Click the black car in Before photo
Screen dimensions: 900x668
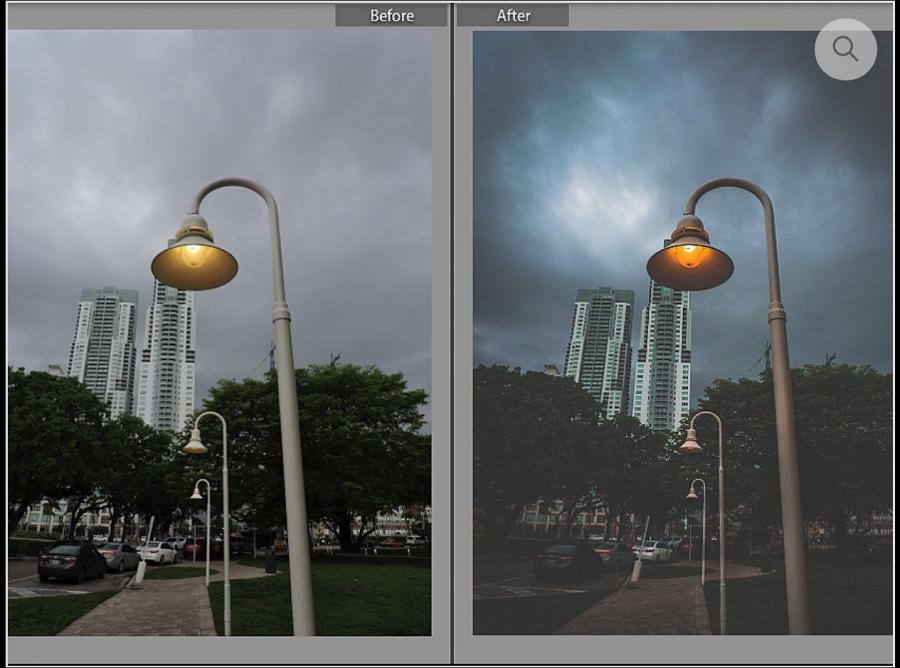(x=72, y=561)
